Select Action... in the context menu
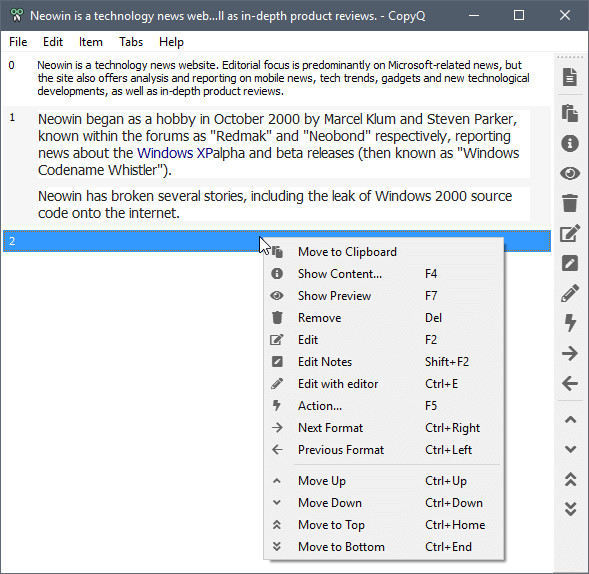The height and width of the screenshot is (574, 589). pos(384,406)
